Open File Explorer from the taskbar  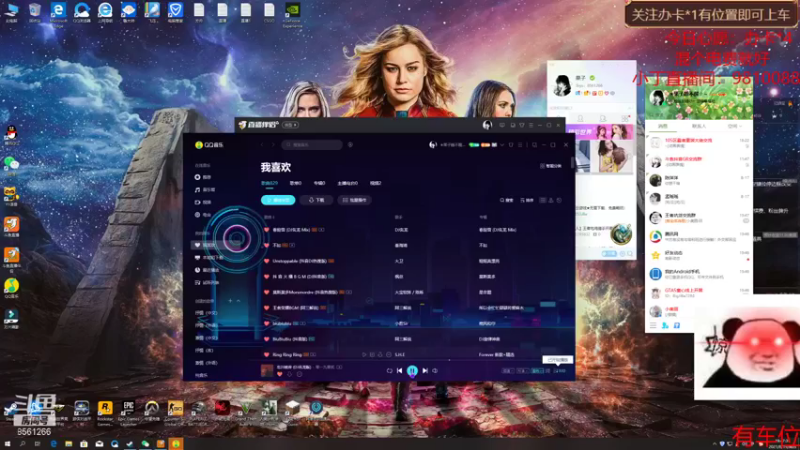pyautogui.click(x=68, y=444)
